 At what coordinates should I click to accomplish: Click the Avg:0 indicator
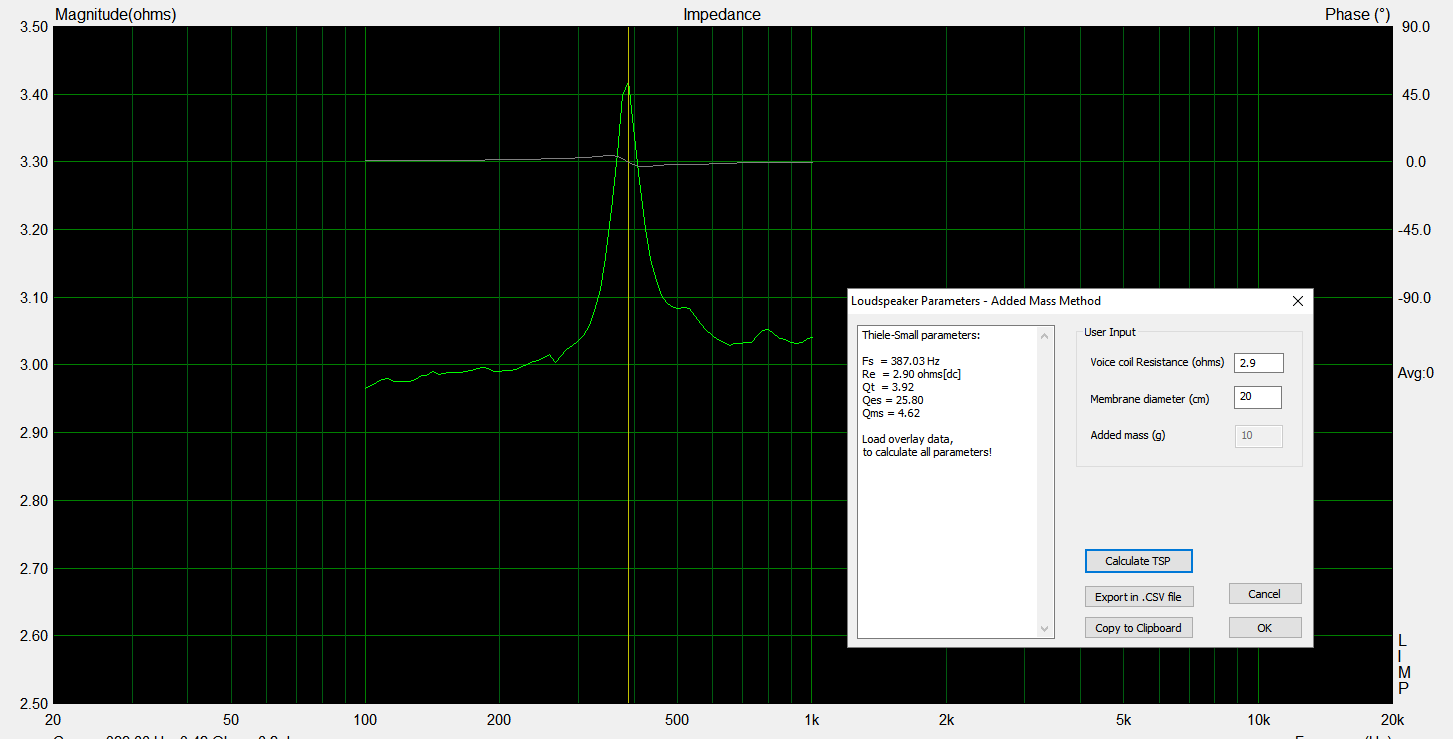tap(1415, 373)
